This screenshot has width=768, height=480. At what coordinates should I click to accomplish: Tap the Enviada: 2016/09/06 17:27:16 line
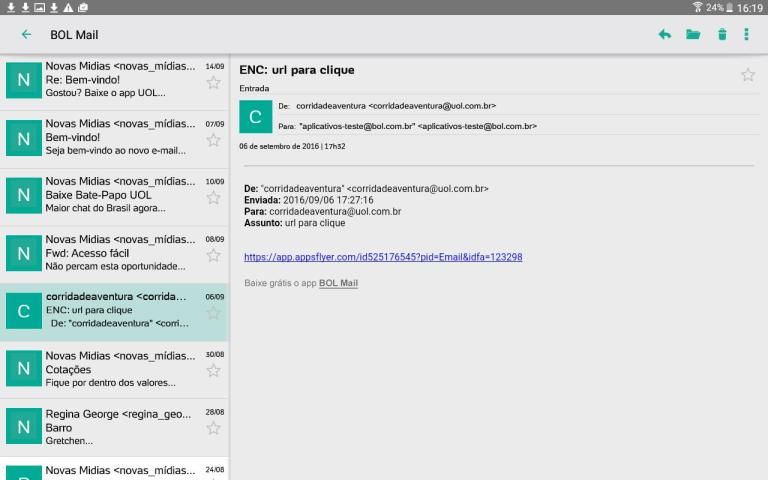pyautogui.click(x=309, y=200)
